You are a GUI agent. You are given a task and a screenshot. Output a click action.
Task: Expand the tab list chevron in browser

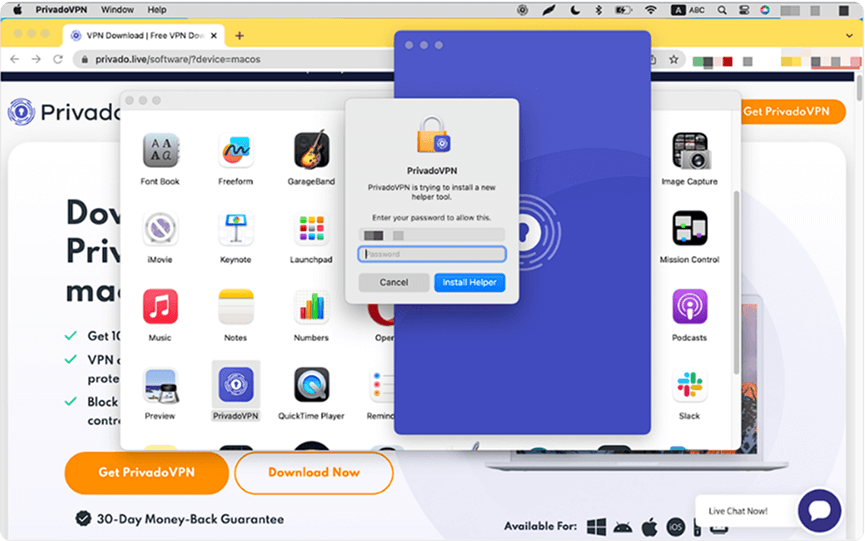(x=849, y=36)
